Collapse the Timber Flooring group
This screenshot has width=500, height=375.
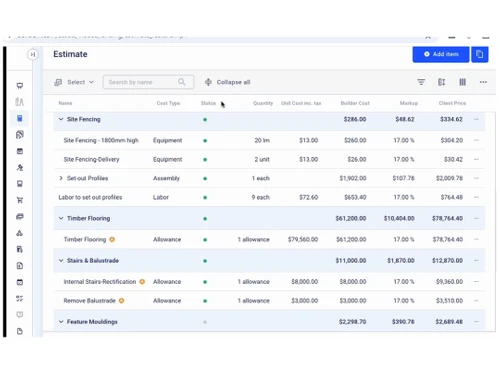point(61,218)
